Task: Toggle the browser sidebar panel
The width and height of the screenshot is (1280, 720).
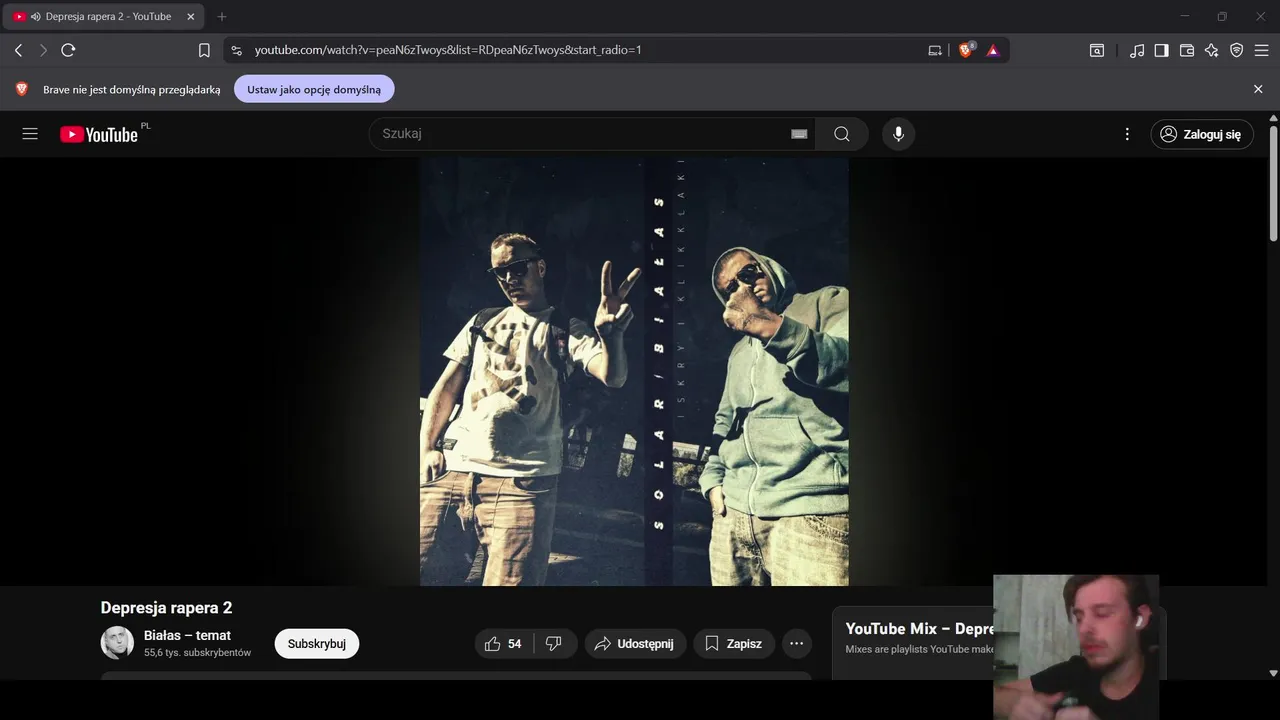Action: click(1161, 50)
